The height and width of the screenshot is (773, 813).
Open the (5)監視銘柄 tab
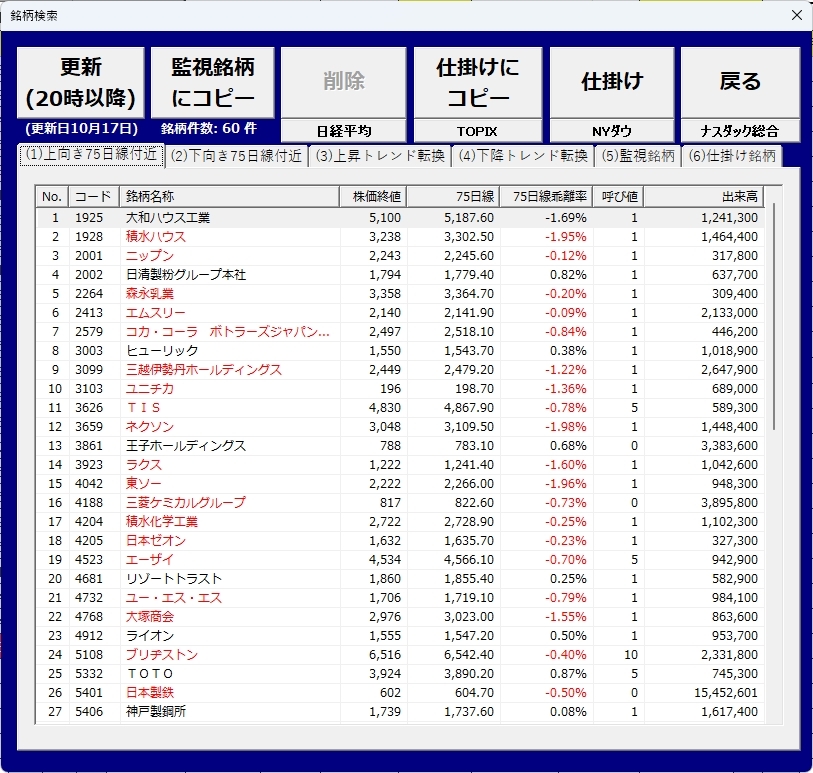coord(638,156)
